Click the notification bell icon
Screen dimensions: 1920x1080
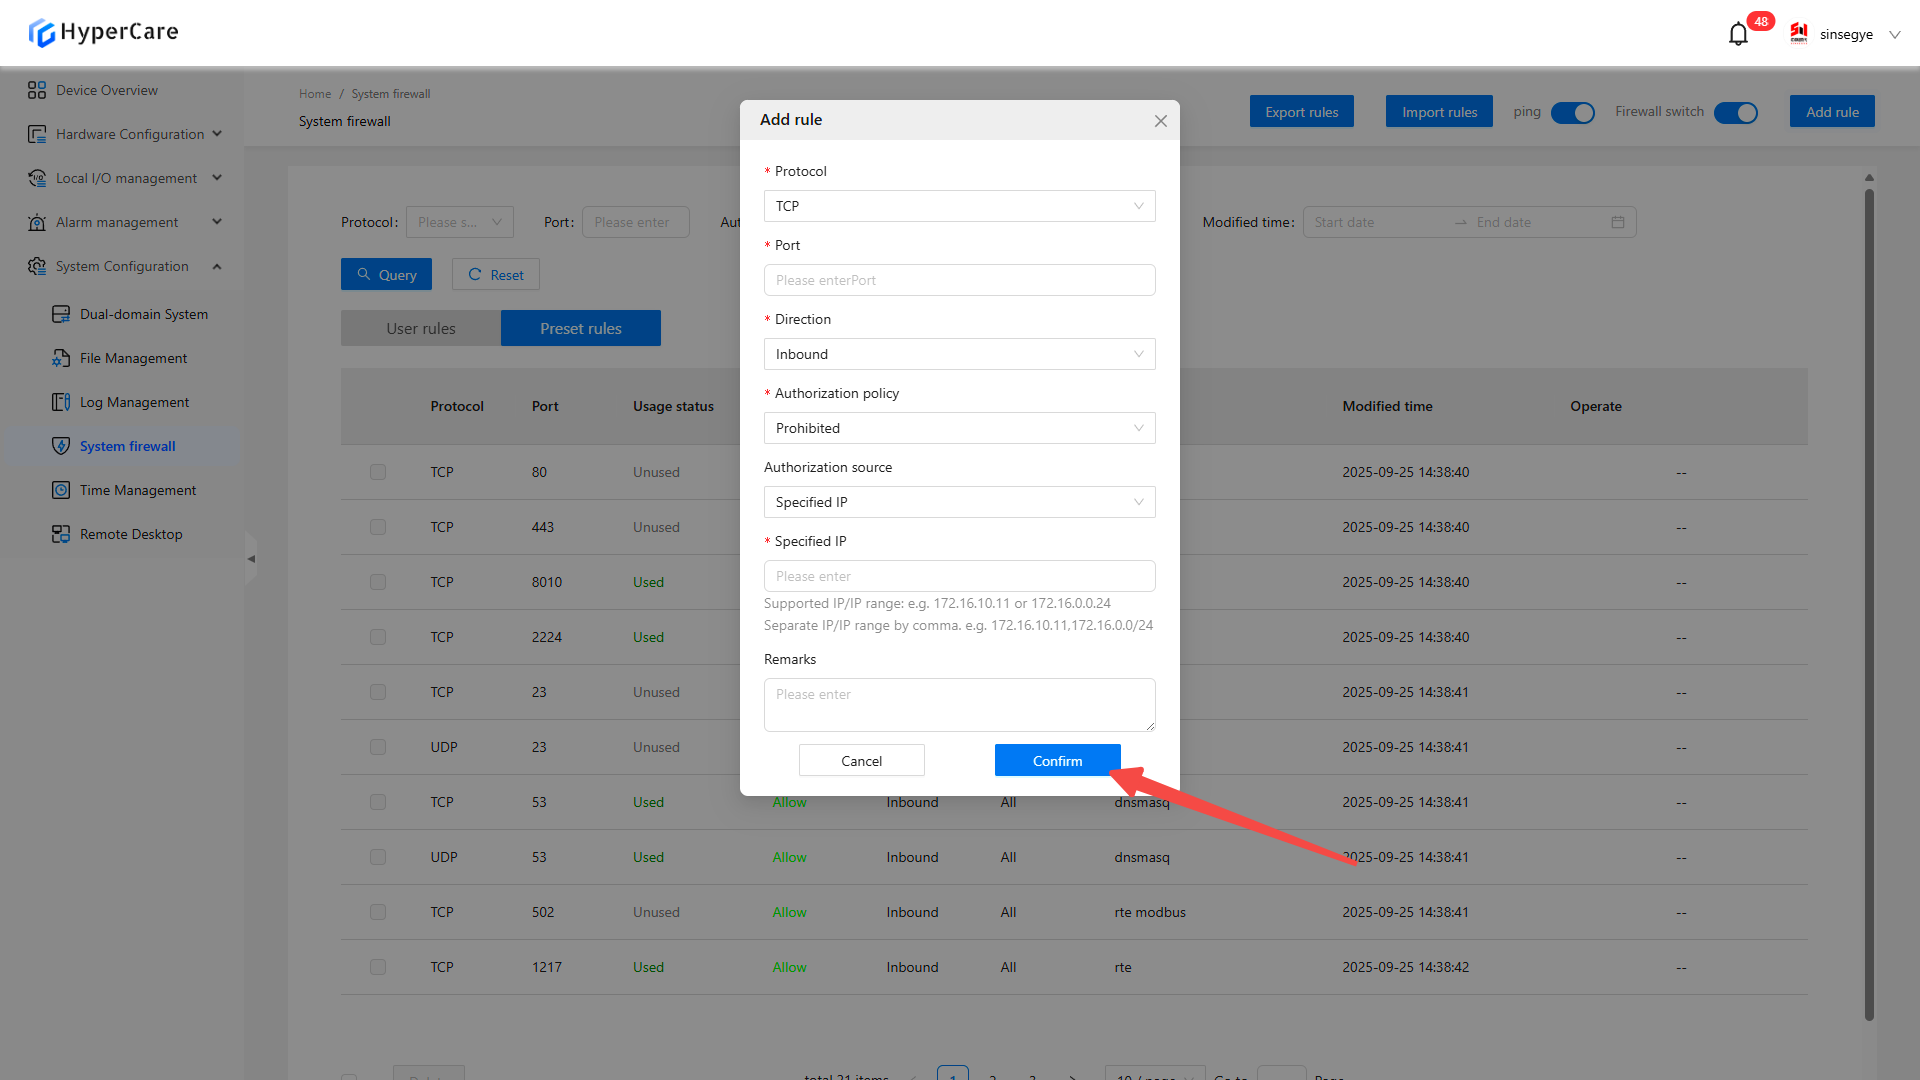point(1738,34)
